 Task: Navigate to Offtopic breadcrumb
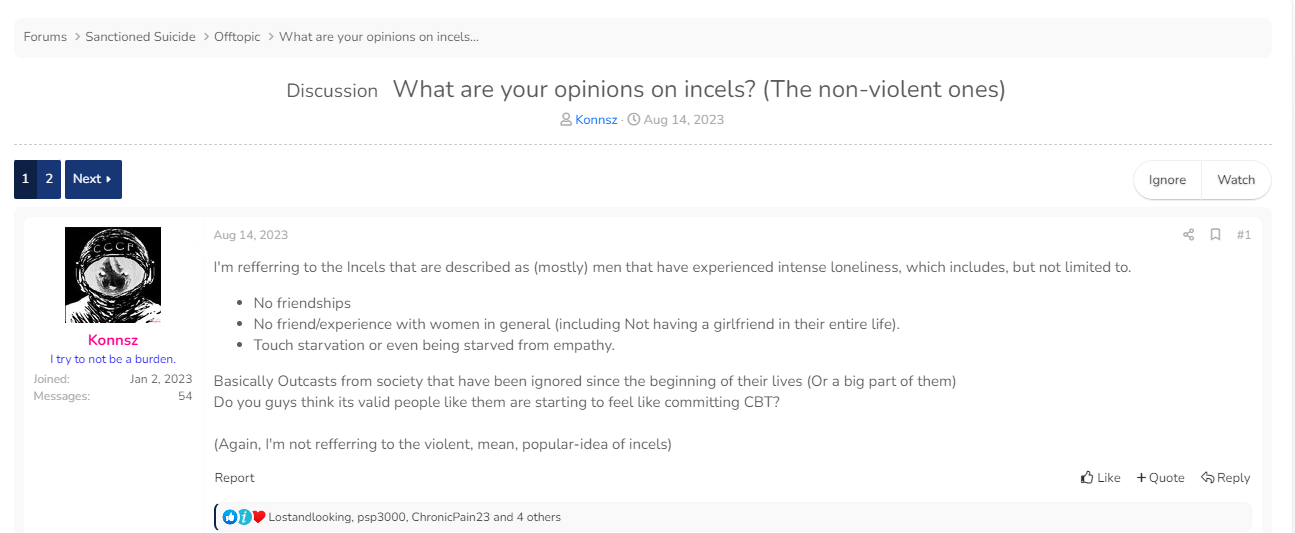(237, 37)
